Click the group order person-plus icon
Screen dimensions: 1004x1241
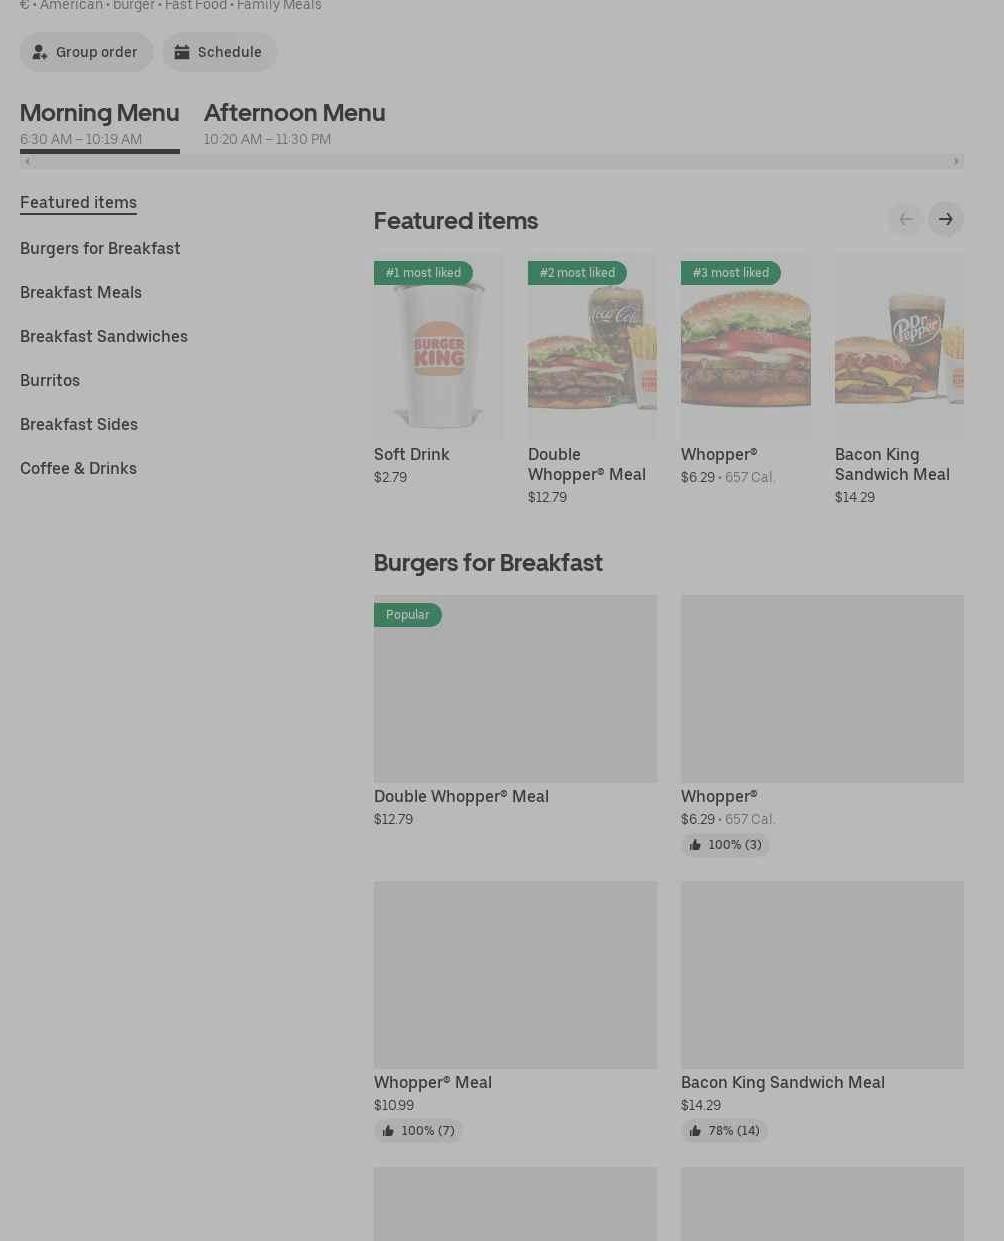pos(40,52)
